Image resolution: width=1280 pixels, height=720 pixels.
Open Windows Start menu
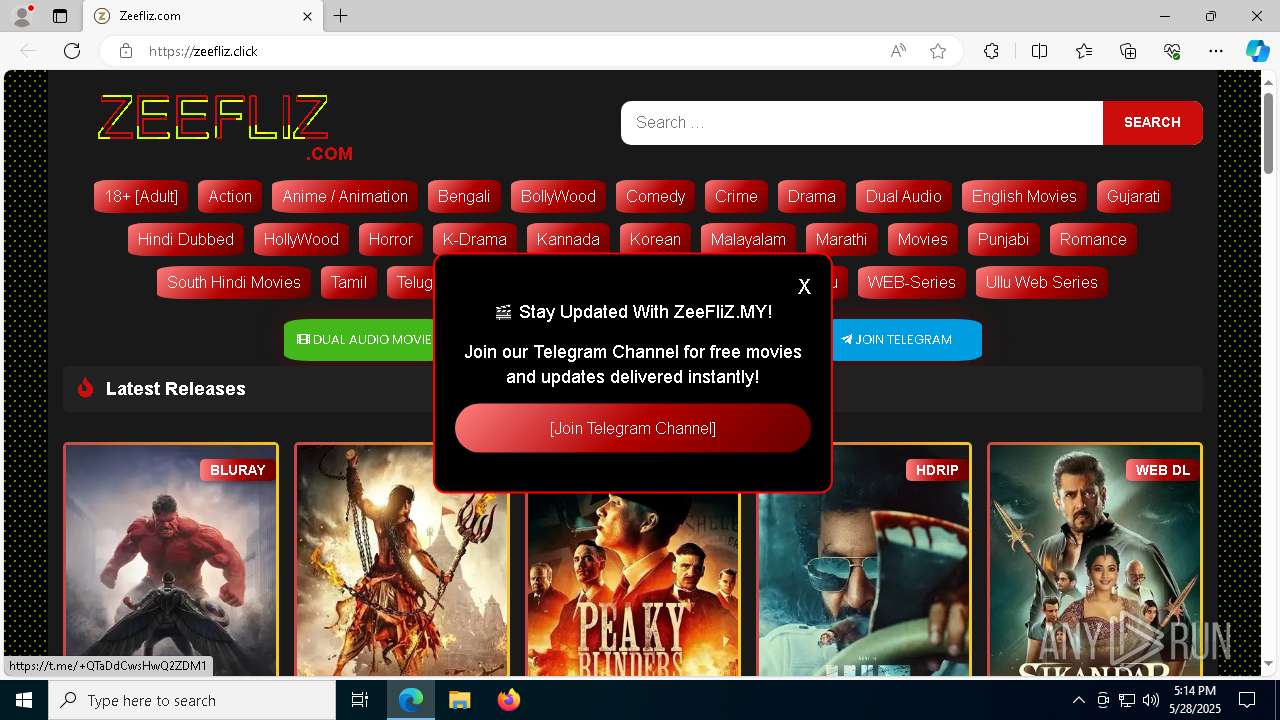click(x=24, y=700)
